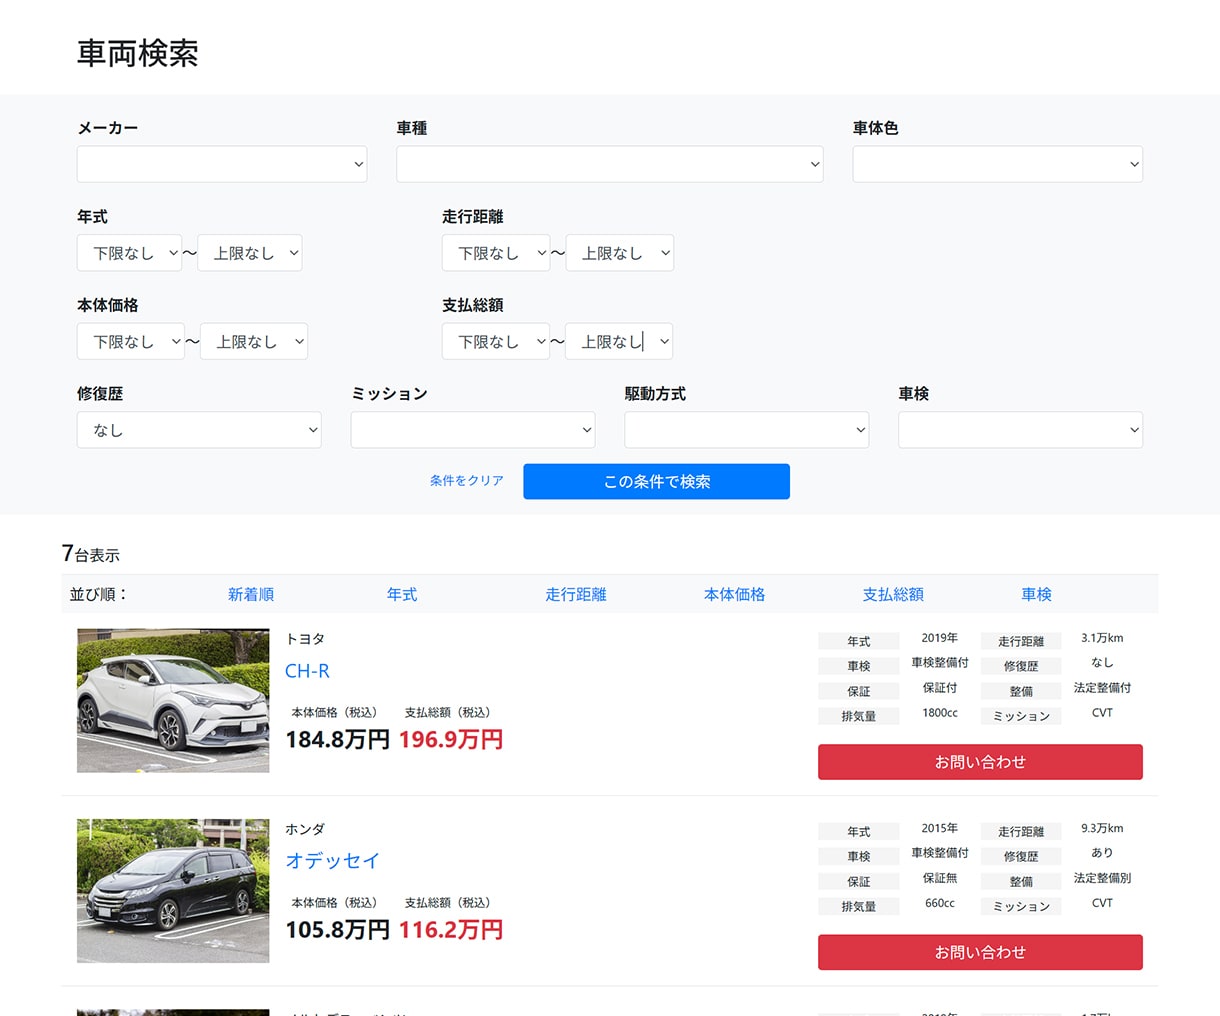This screenshot has width=1220, height=1016.
Task: Click the 1800cc displacement value
Action: pyautogui.click(x=940, y=713)
